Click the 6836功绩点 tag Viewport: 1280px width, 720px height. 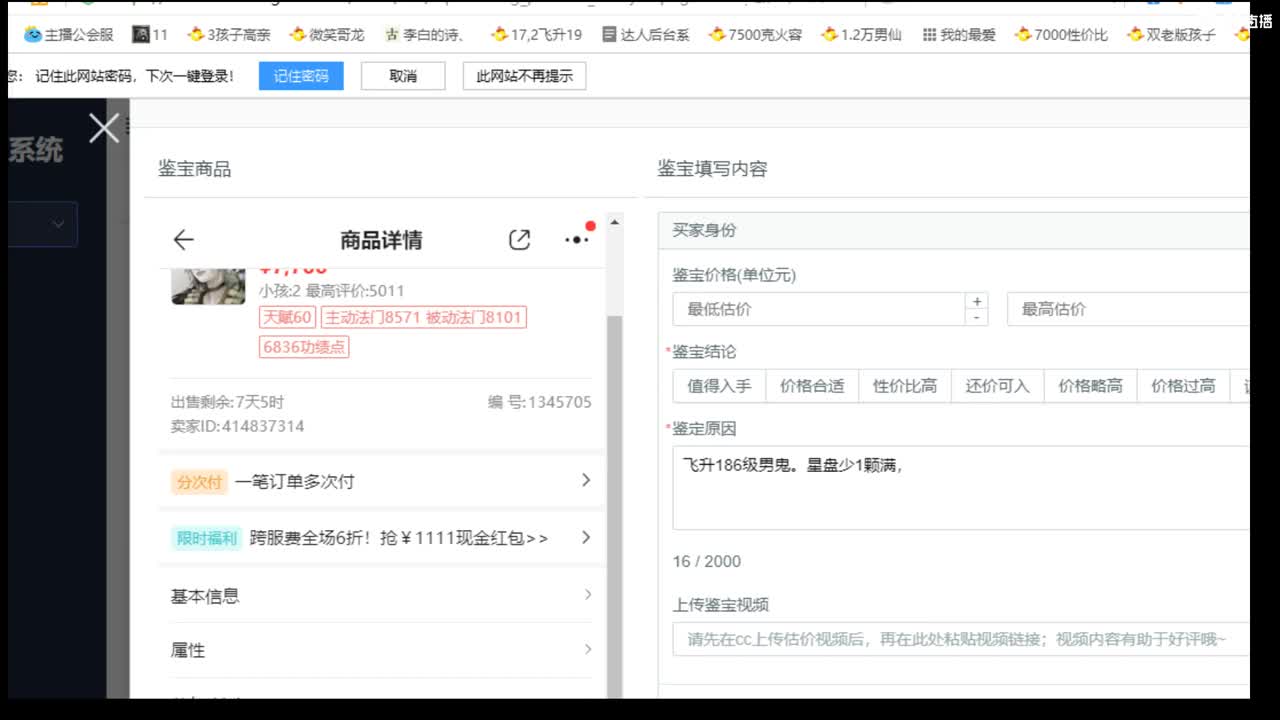[x=304, y=347]
